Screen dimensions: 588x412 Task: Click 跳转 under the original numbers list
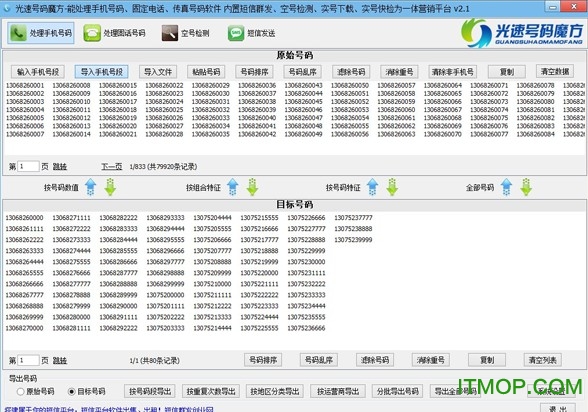(60, 166)
